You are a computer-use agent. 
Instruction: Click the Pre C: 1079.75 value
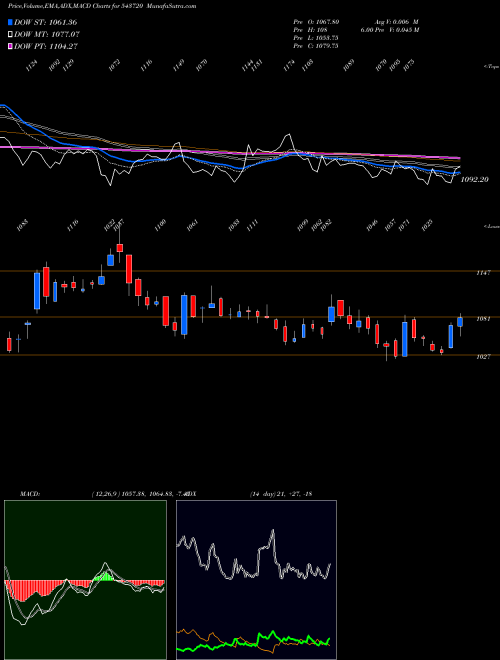316,46
